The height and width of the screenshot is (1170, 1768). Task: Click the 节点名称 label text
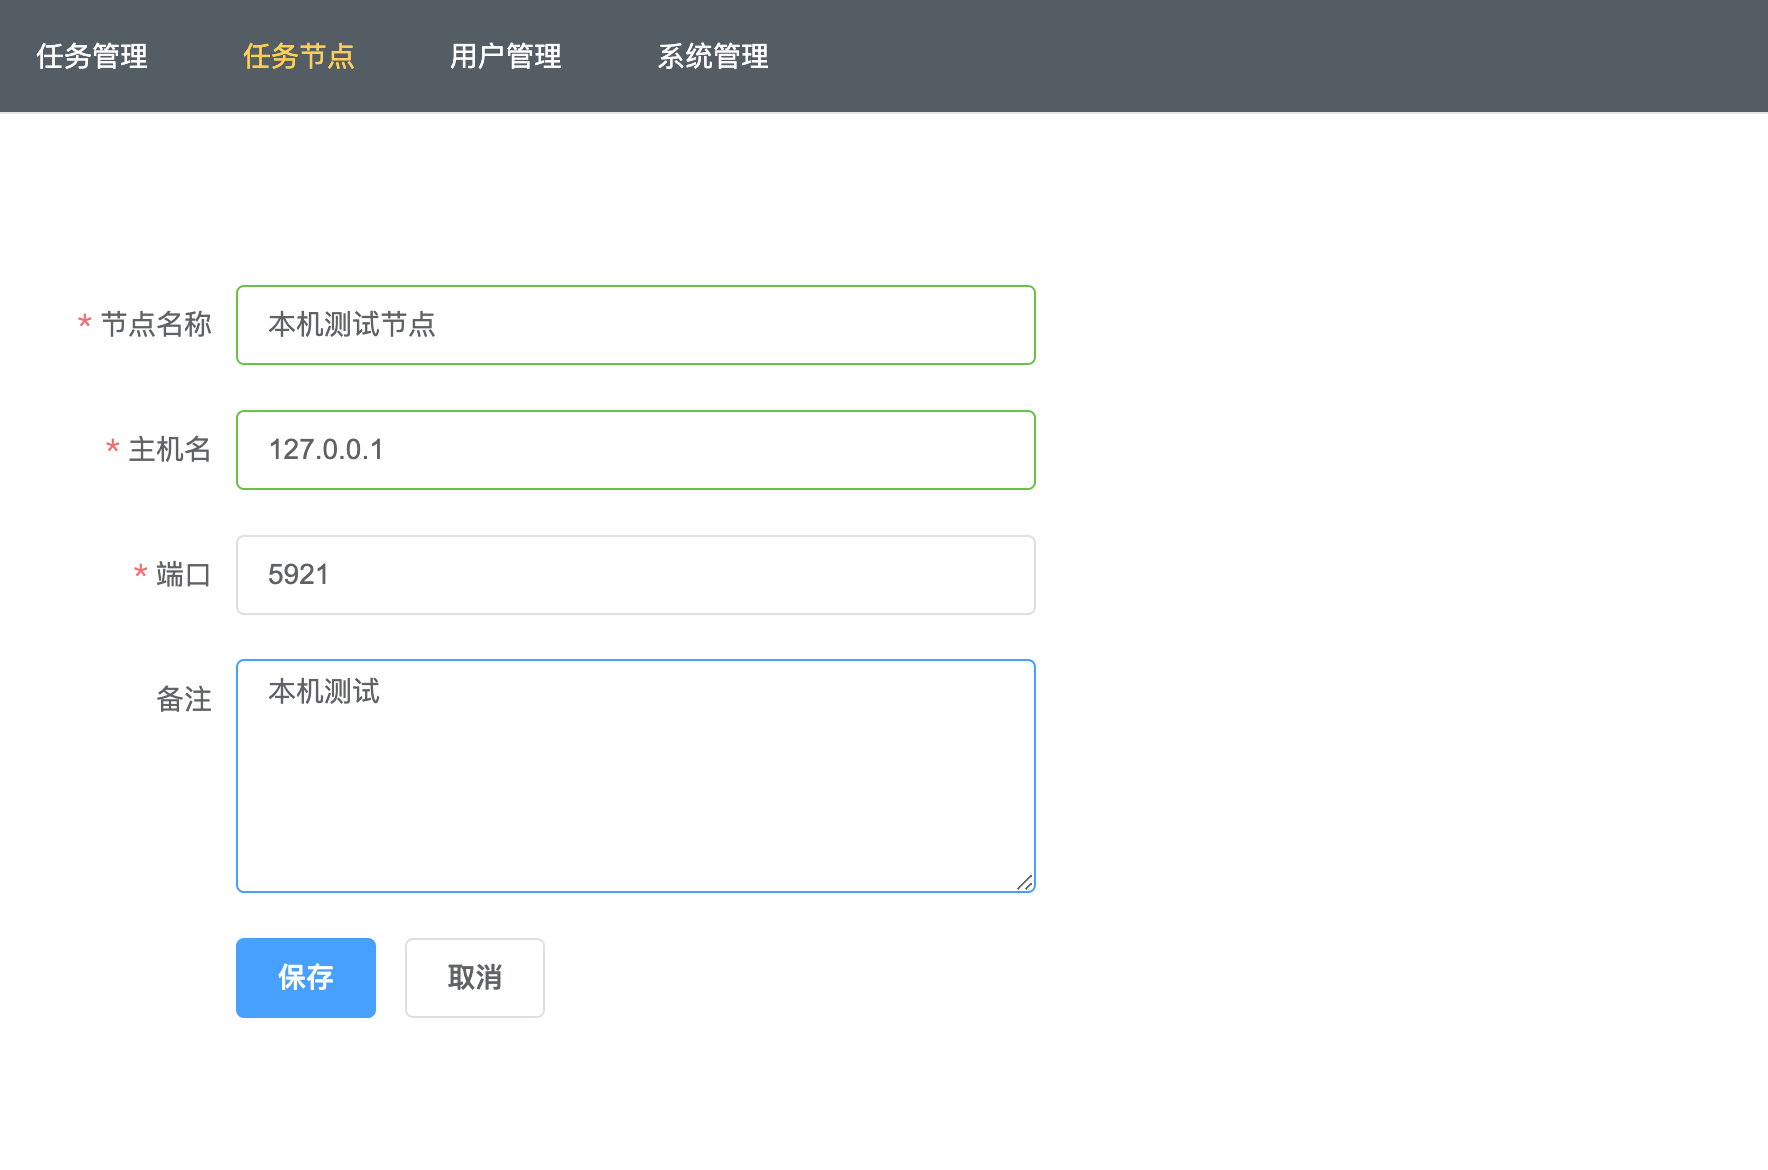(156, 324)
